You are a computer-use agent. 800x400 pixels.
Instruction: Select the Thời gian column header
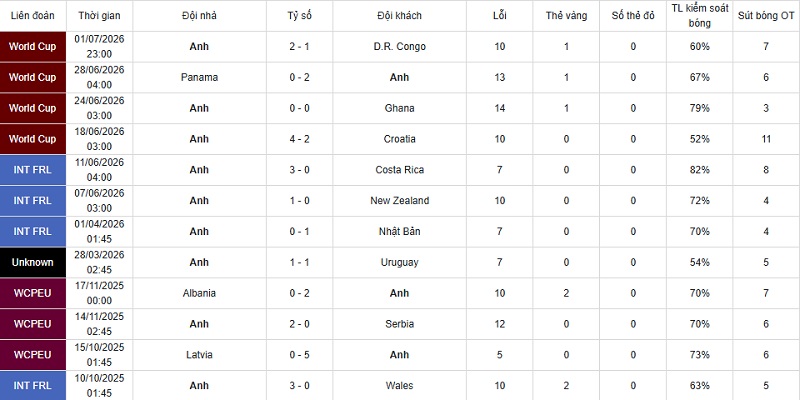(x=99, y=15)
